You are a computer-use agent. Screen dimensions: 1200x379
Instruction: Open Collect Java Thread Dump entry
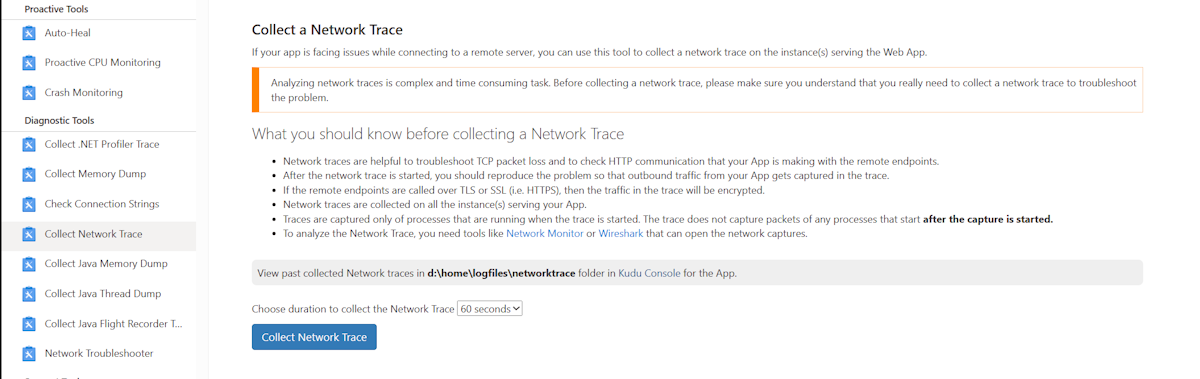(x=98, y=294)
